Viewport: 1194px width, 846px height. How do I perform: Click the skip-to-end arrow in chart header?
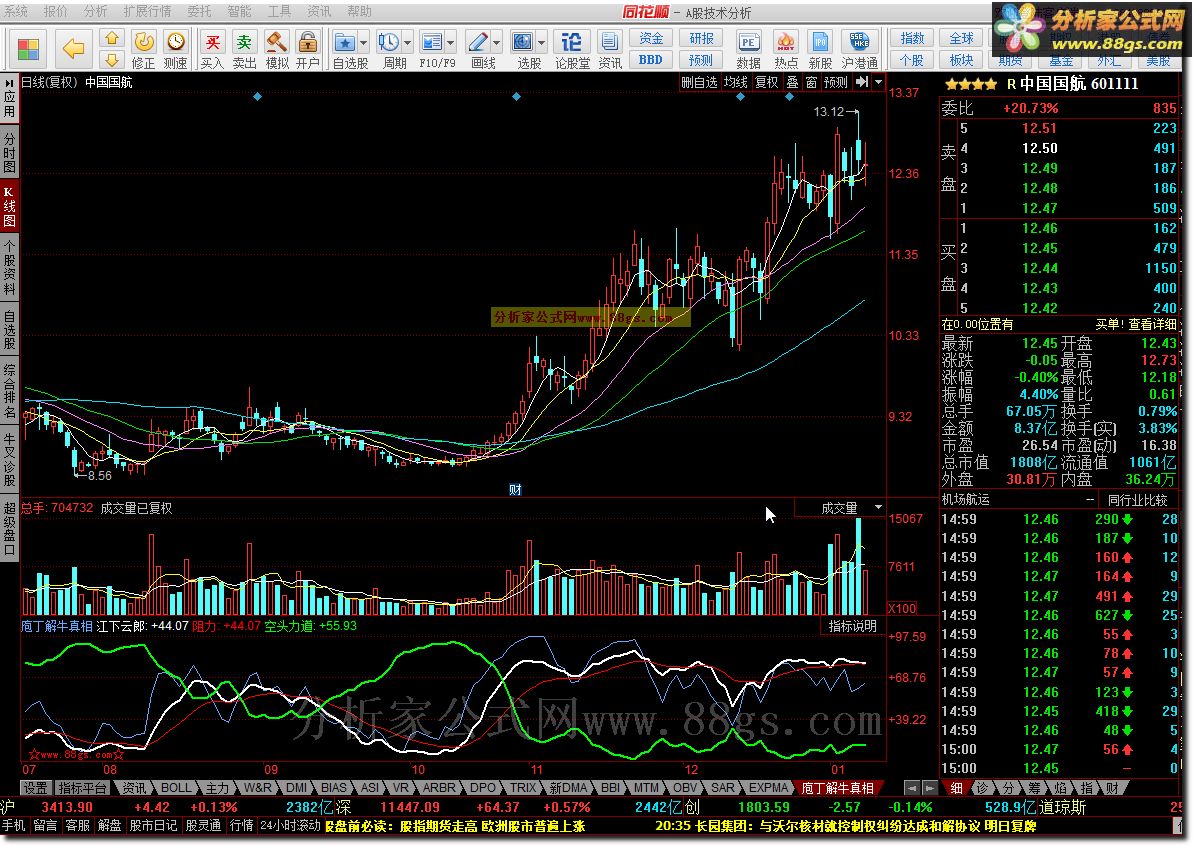coord(862,81)
